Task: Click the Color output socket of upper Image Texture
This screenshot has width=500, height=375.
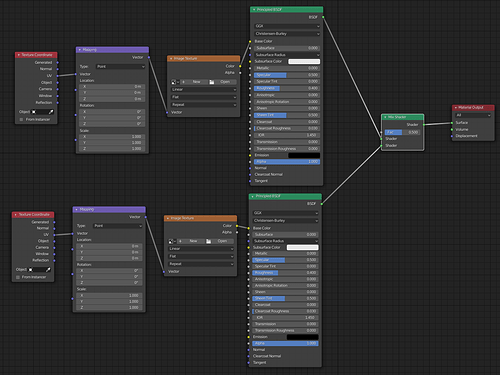Action: [x=240, y=66]
